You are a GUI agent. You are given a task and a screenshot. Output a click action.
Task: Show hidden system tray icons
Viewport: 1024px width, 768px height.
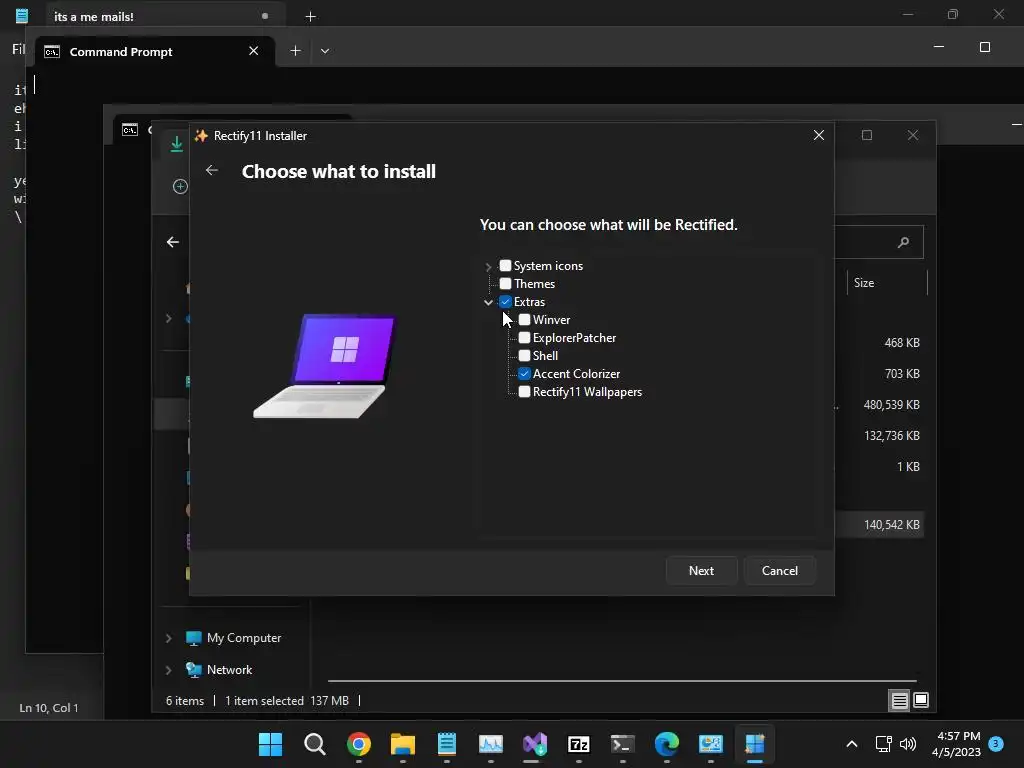point(852,744)
